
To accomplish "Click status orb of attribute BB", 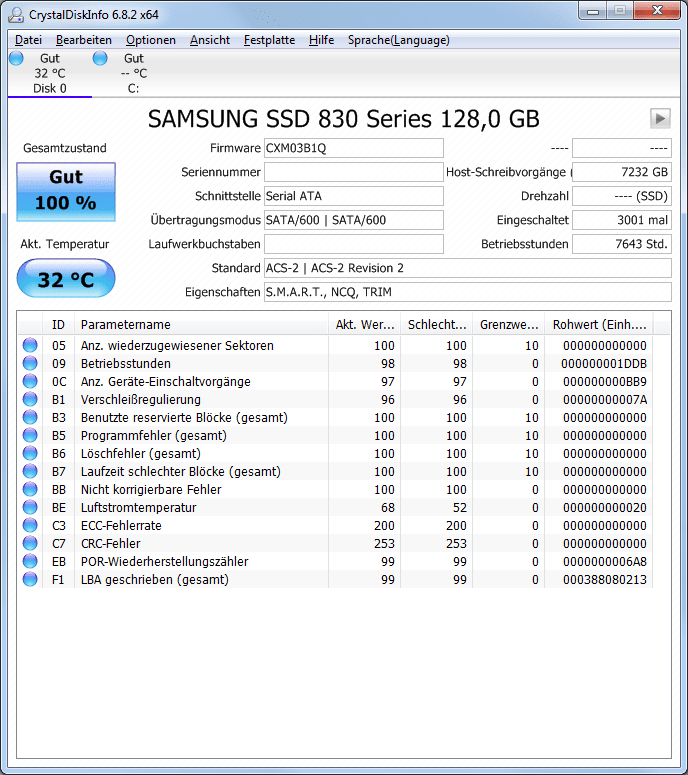I will [x=30, y=489].
